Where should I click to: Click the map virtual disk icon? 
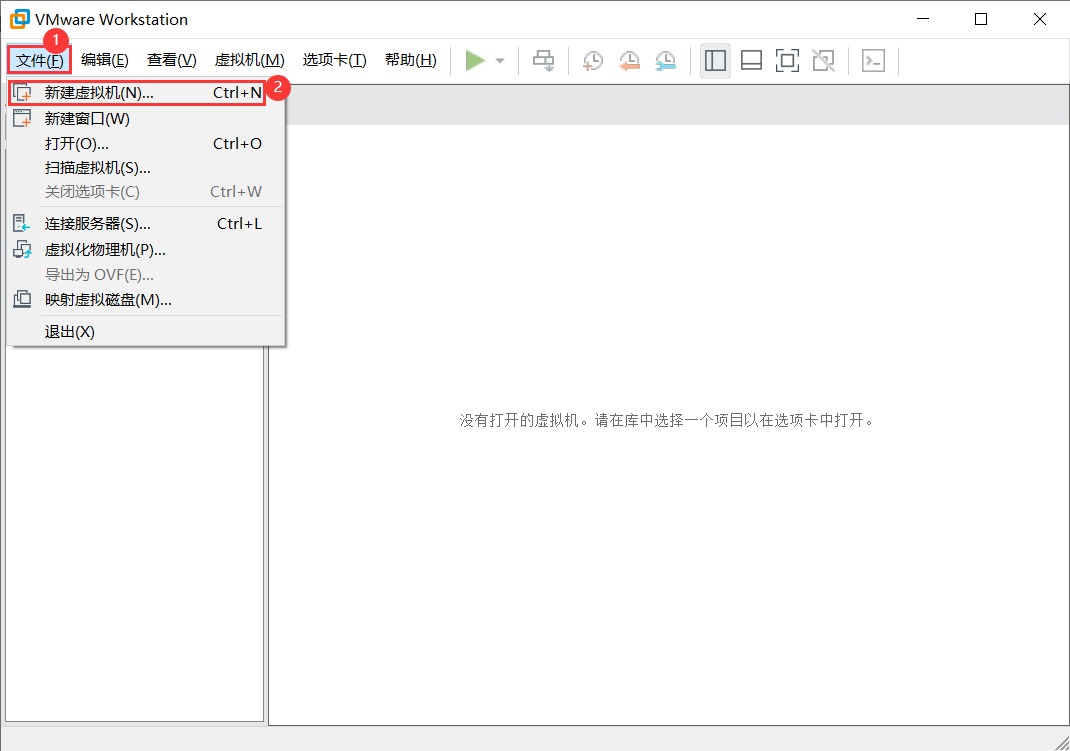click(23, 299)
